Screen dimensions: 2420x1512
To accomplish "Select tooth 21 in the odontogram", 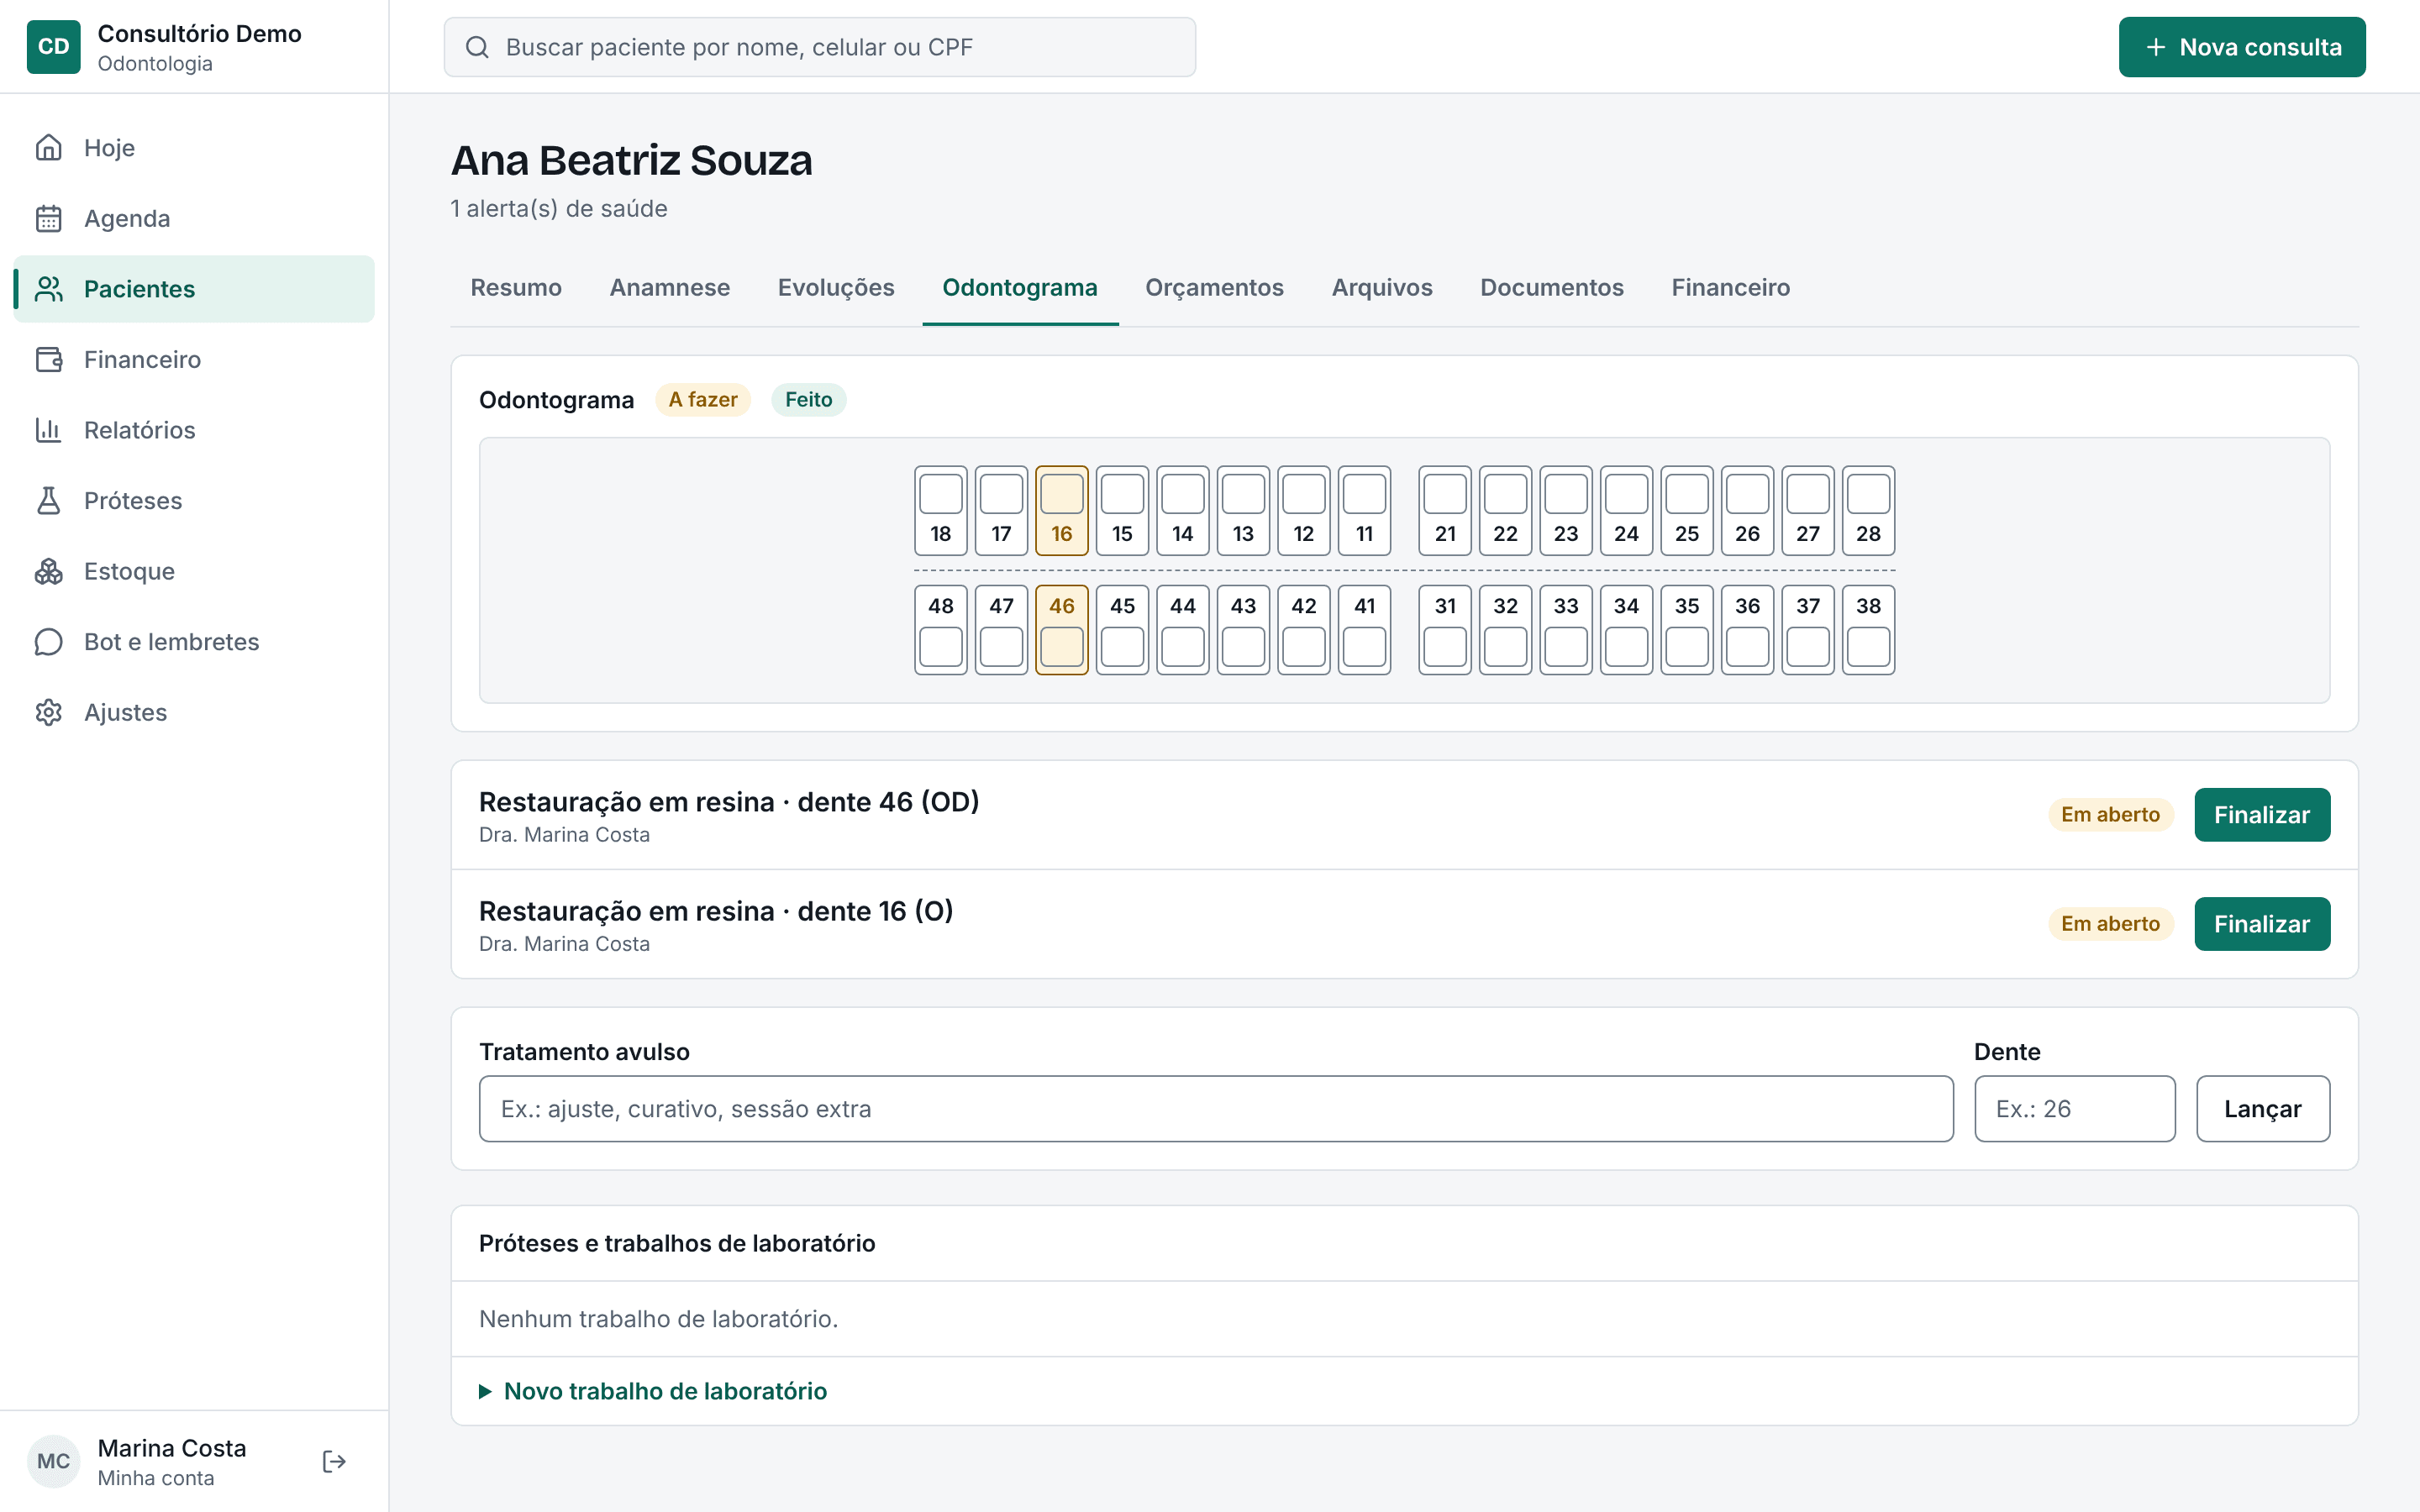I will [x=1445, y=511].
